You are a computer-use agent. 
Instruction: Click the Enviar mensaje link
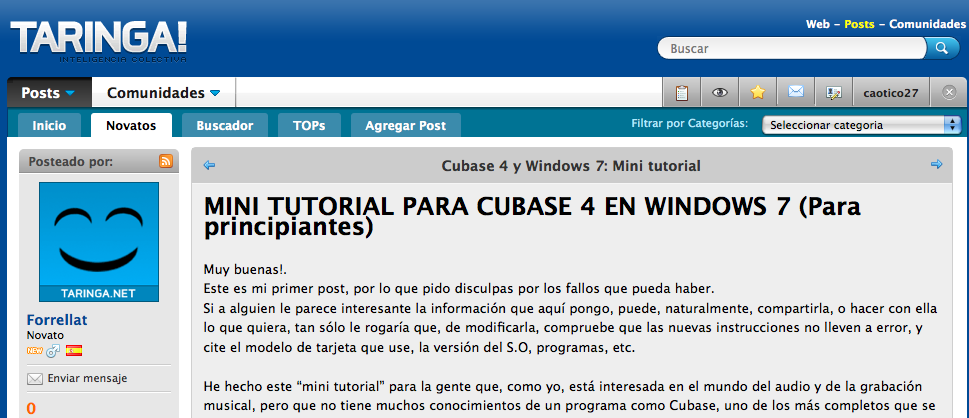(87, 378)
